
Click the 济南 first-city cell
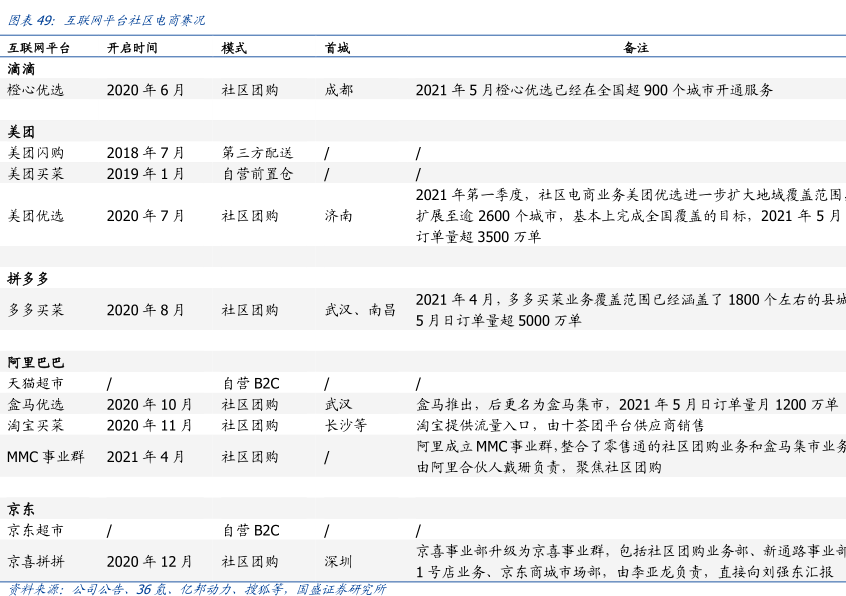pos(338,215)
